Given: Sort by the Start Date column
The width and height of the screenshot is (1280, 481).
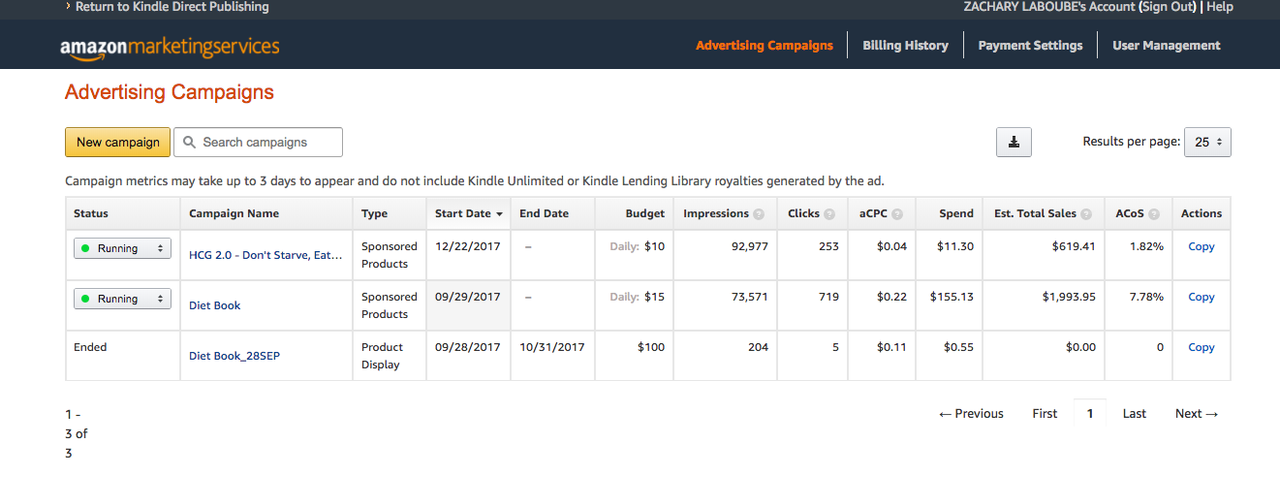Looking at the screenshot, I should [x=469, y=214].
